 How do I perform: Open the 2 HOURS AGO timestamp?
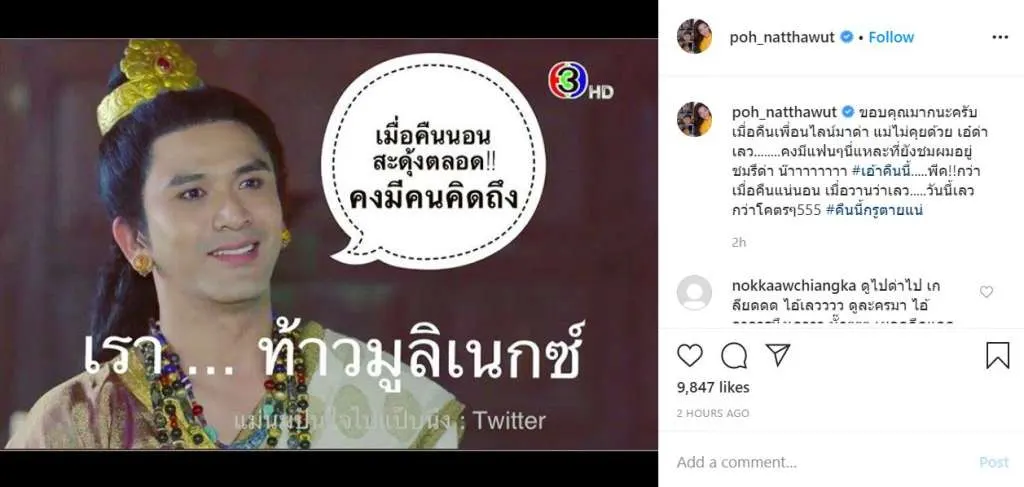pyautogui.click(x=712, y=413)
